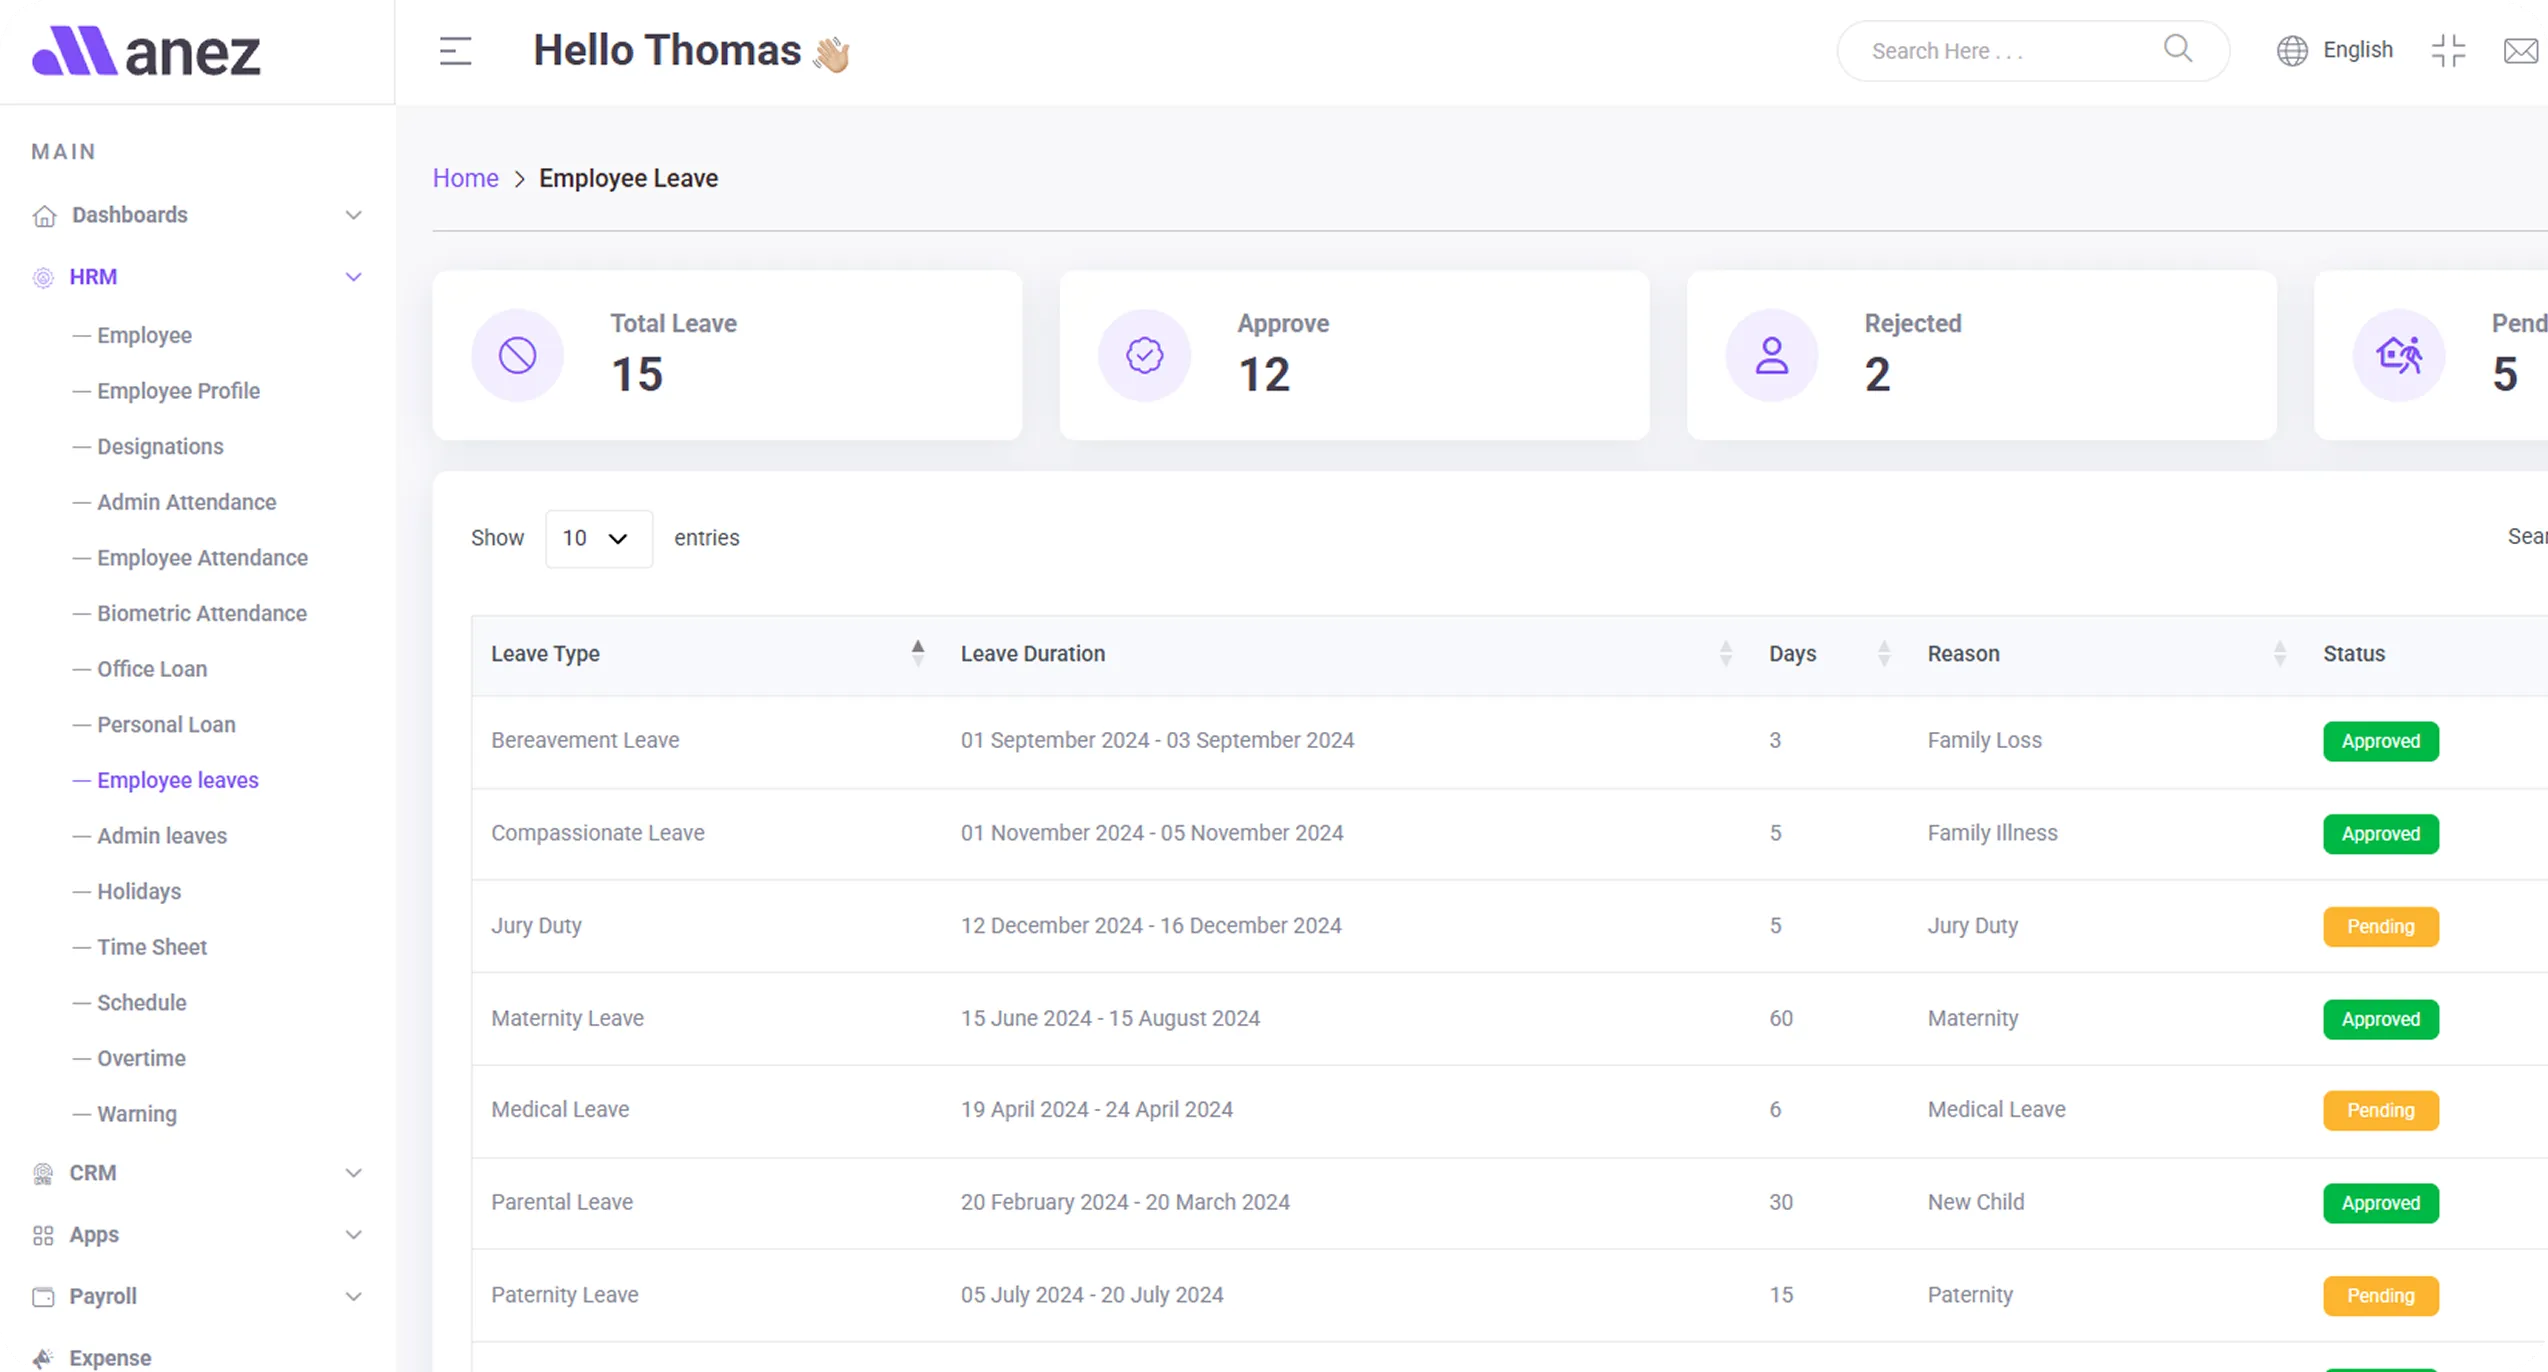
Task: Click the CRM sidebar icon
Action: click(43, 1173)
